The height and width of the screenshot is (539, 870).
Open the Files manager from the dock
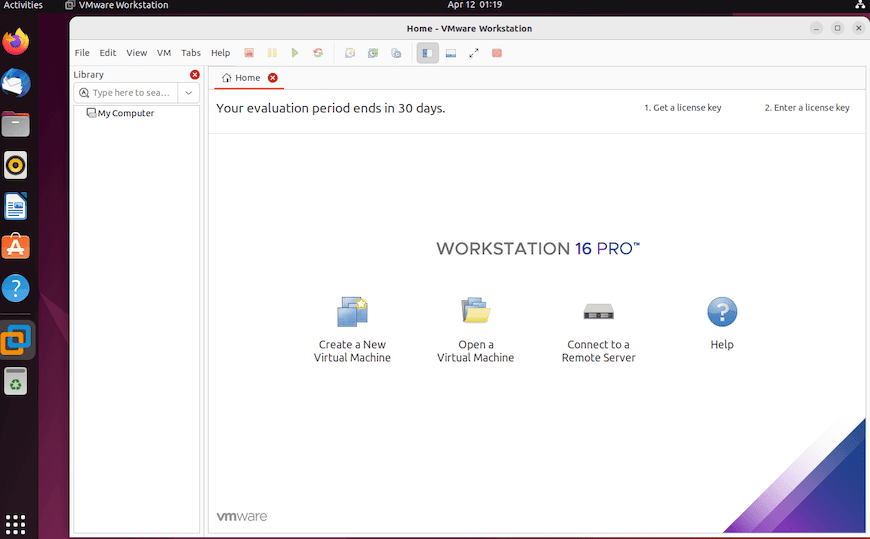point(16,124)
